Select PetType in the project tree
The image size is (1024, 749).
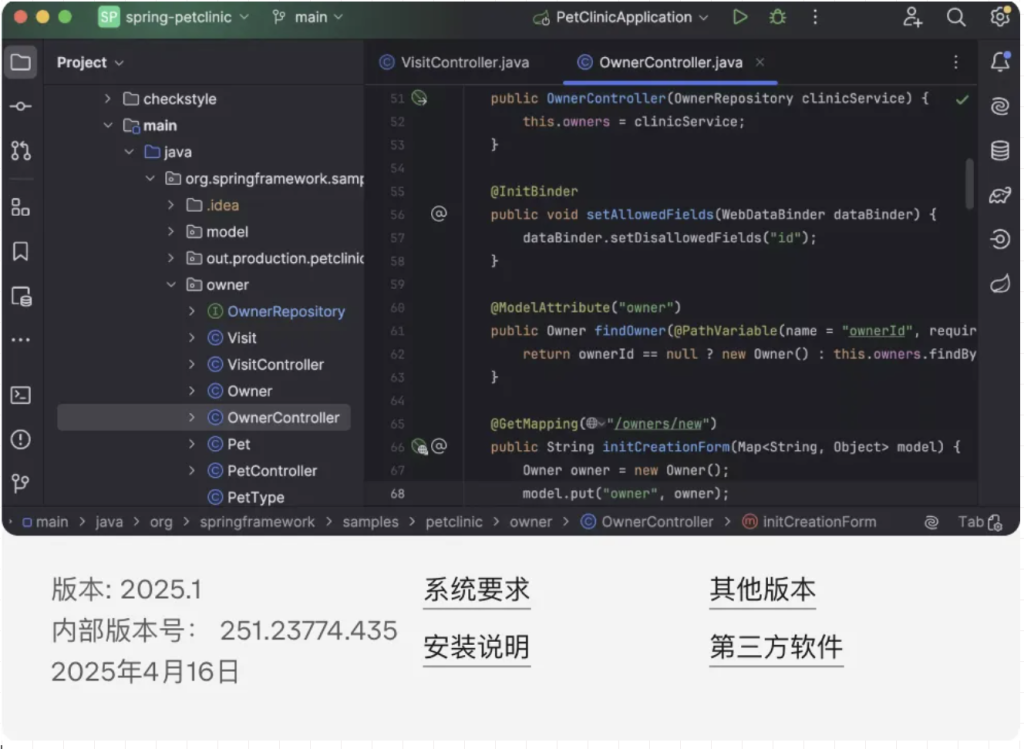coord(255,498)
